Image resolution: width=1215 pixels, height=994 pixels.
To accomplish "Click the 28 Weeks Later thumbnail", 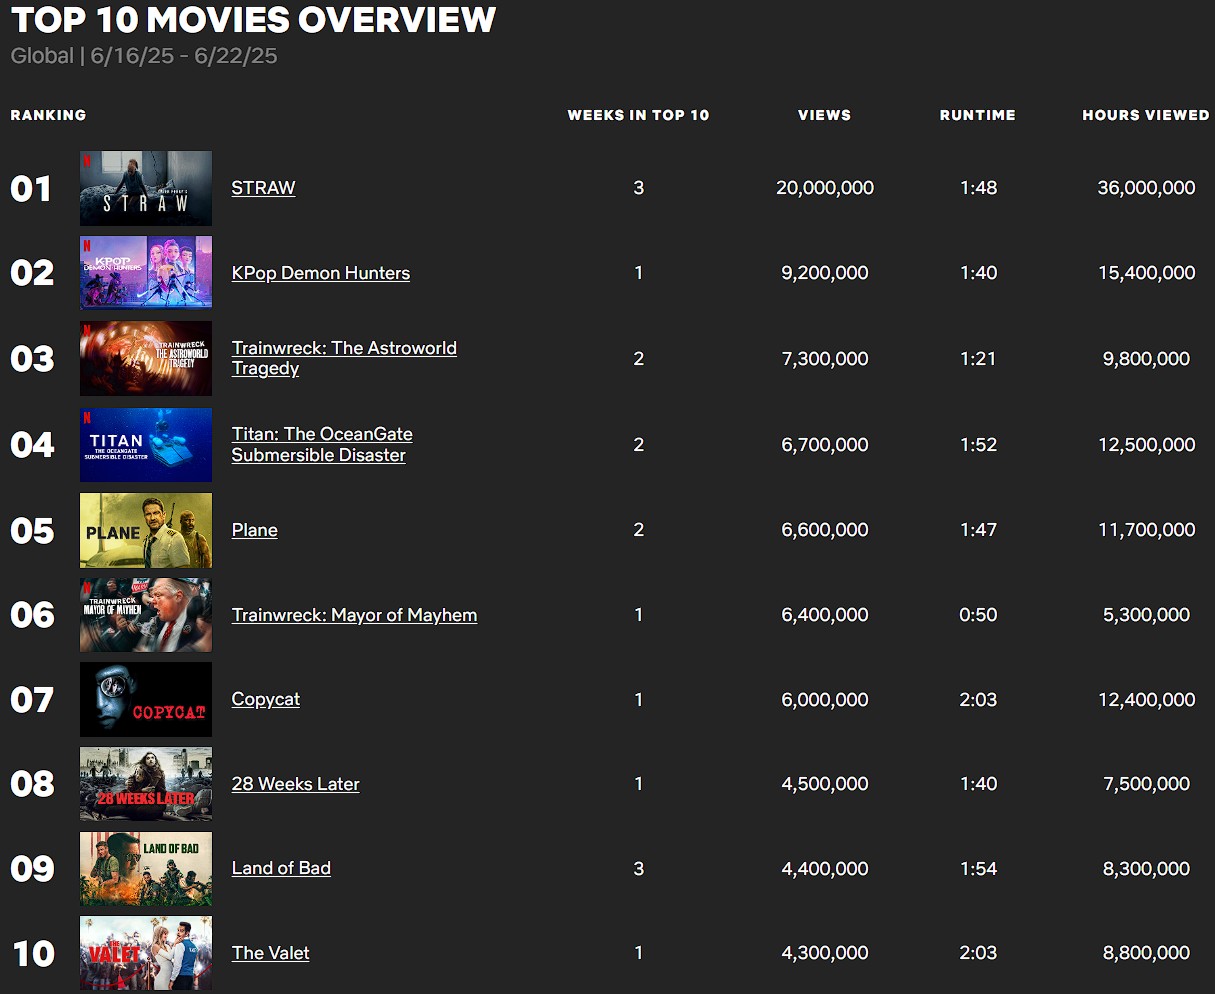I will [x=146, y=784].
